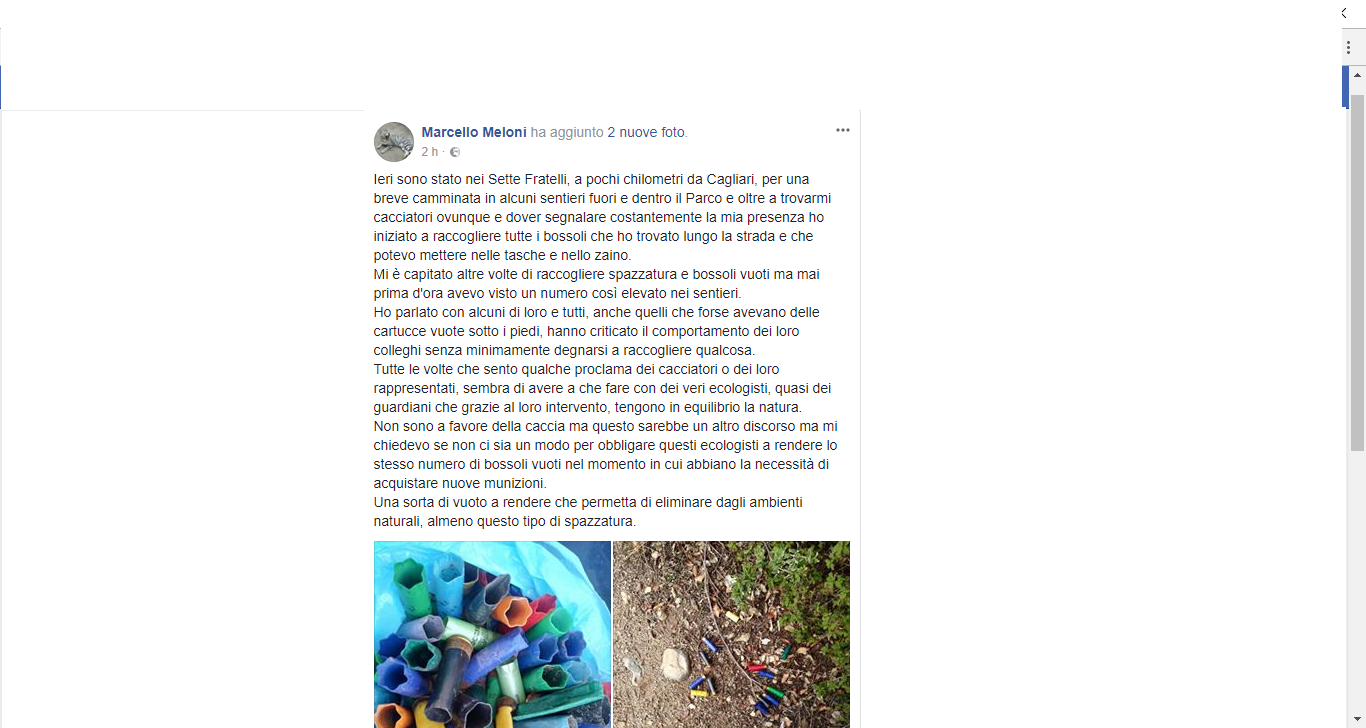
Task: Click the left-pointing chevron at the top right
Action: click(1345, 12)
